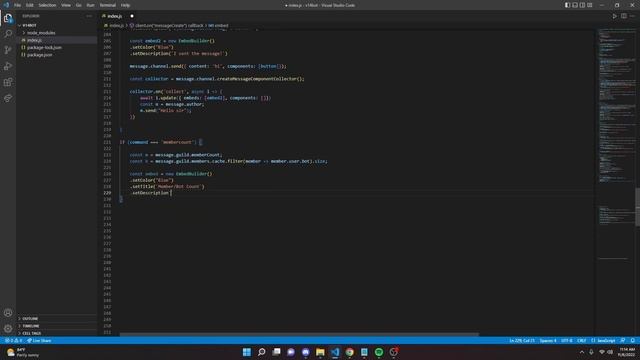Click unsaved changes dot on index.js tab
The image size is (640, 360).
coord(132,16)
